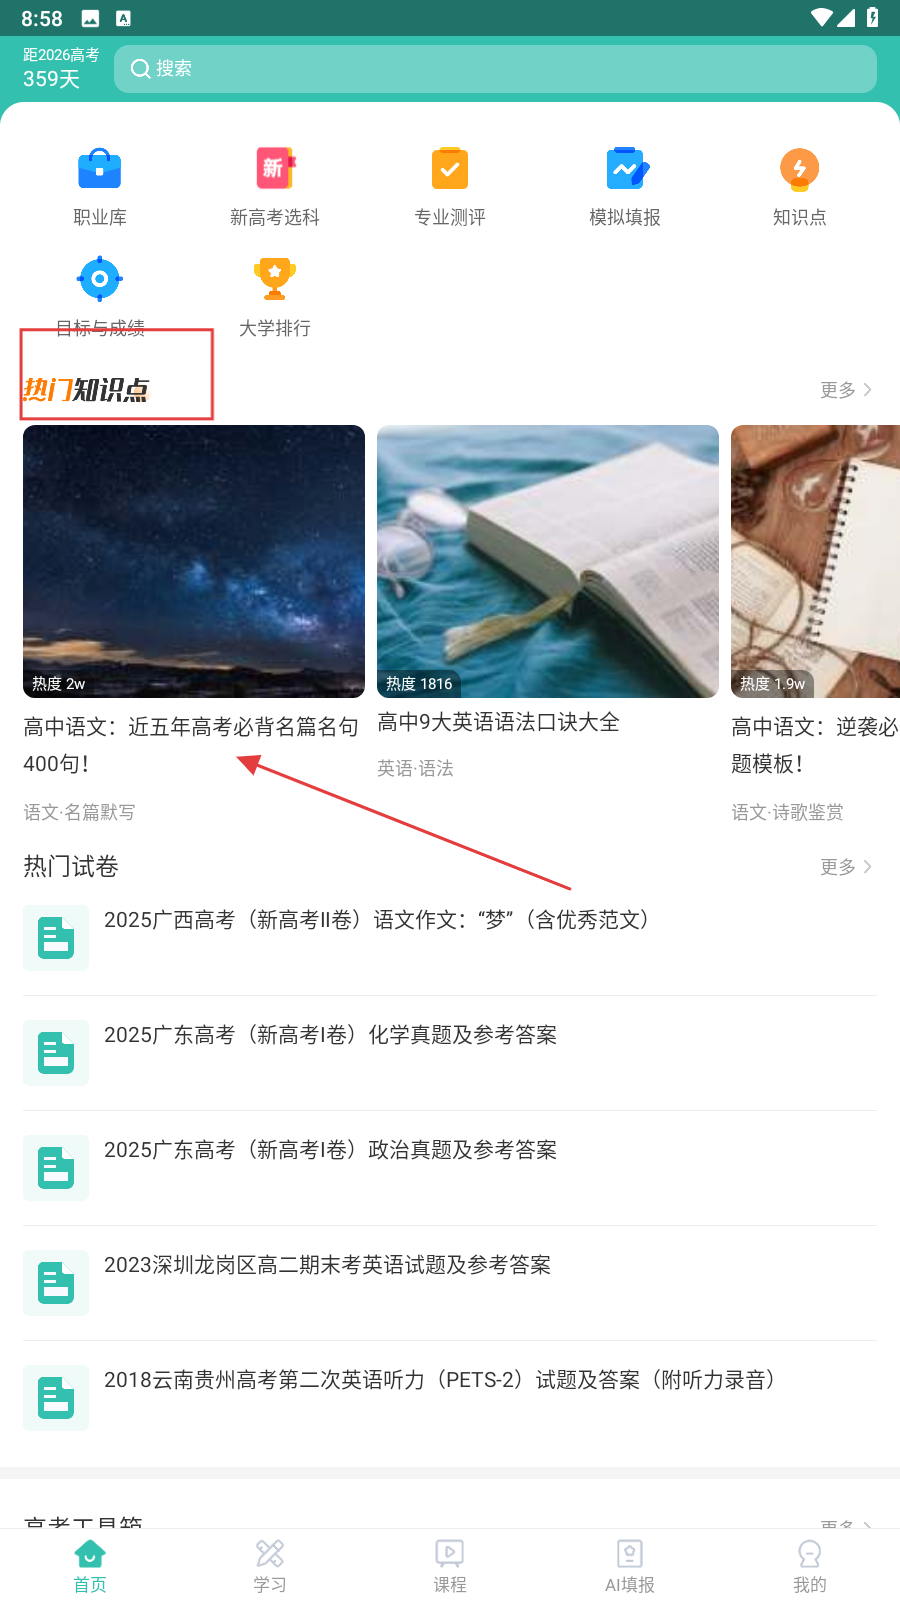This screenshot has width=900, height=1600.
Task: Open the starry sky article thumbnail
Action: pyautogui.click(x=194, y=561)
